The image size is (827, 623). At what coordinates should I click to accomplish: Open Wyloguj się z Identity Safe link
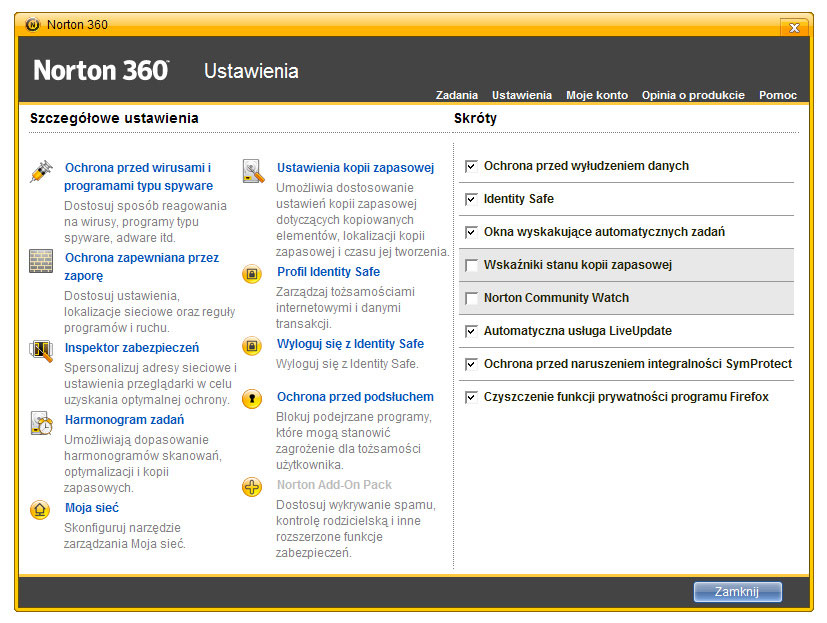coord(350,344)
